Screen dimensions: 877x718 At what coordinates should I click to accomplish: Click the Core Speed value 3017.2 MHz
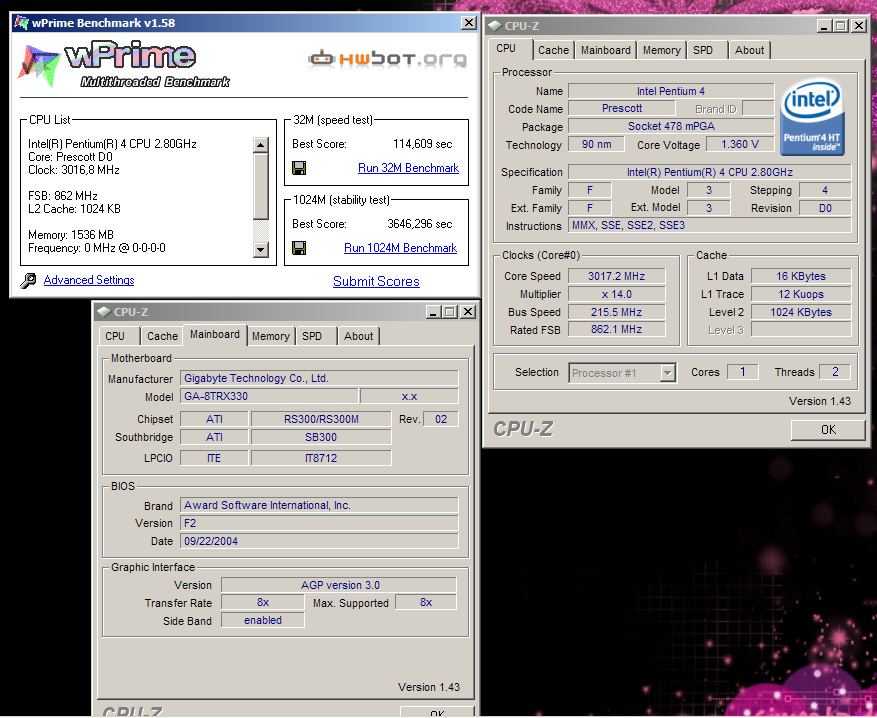point(616,276)
